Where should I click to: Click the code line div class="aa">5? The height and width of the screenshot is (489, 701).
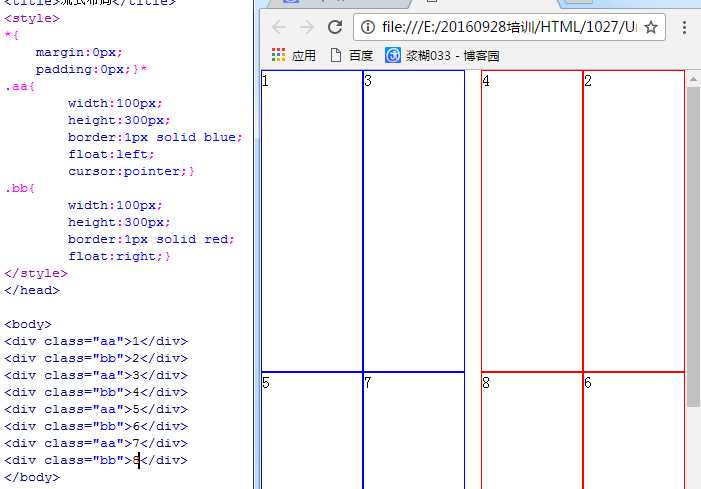[x=96, y=409]
